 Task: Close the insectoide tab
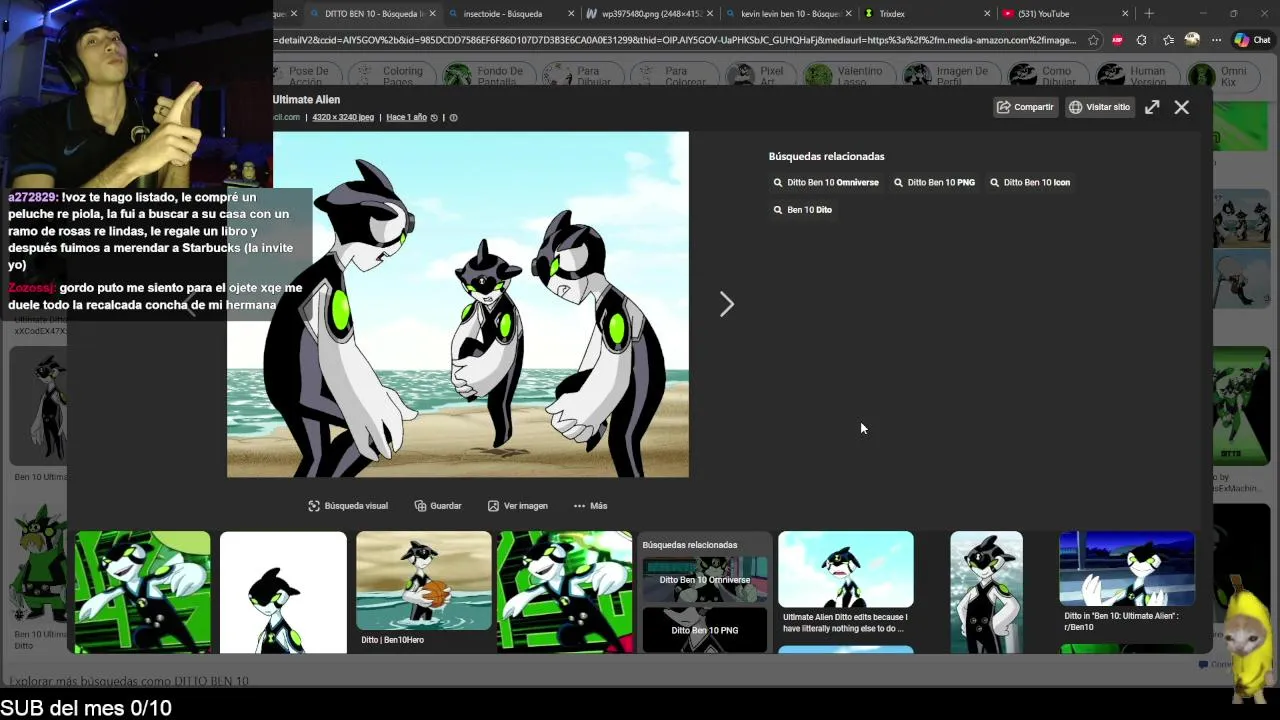click(x=571, y=14)
